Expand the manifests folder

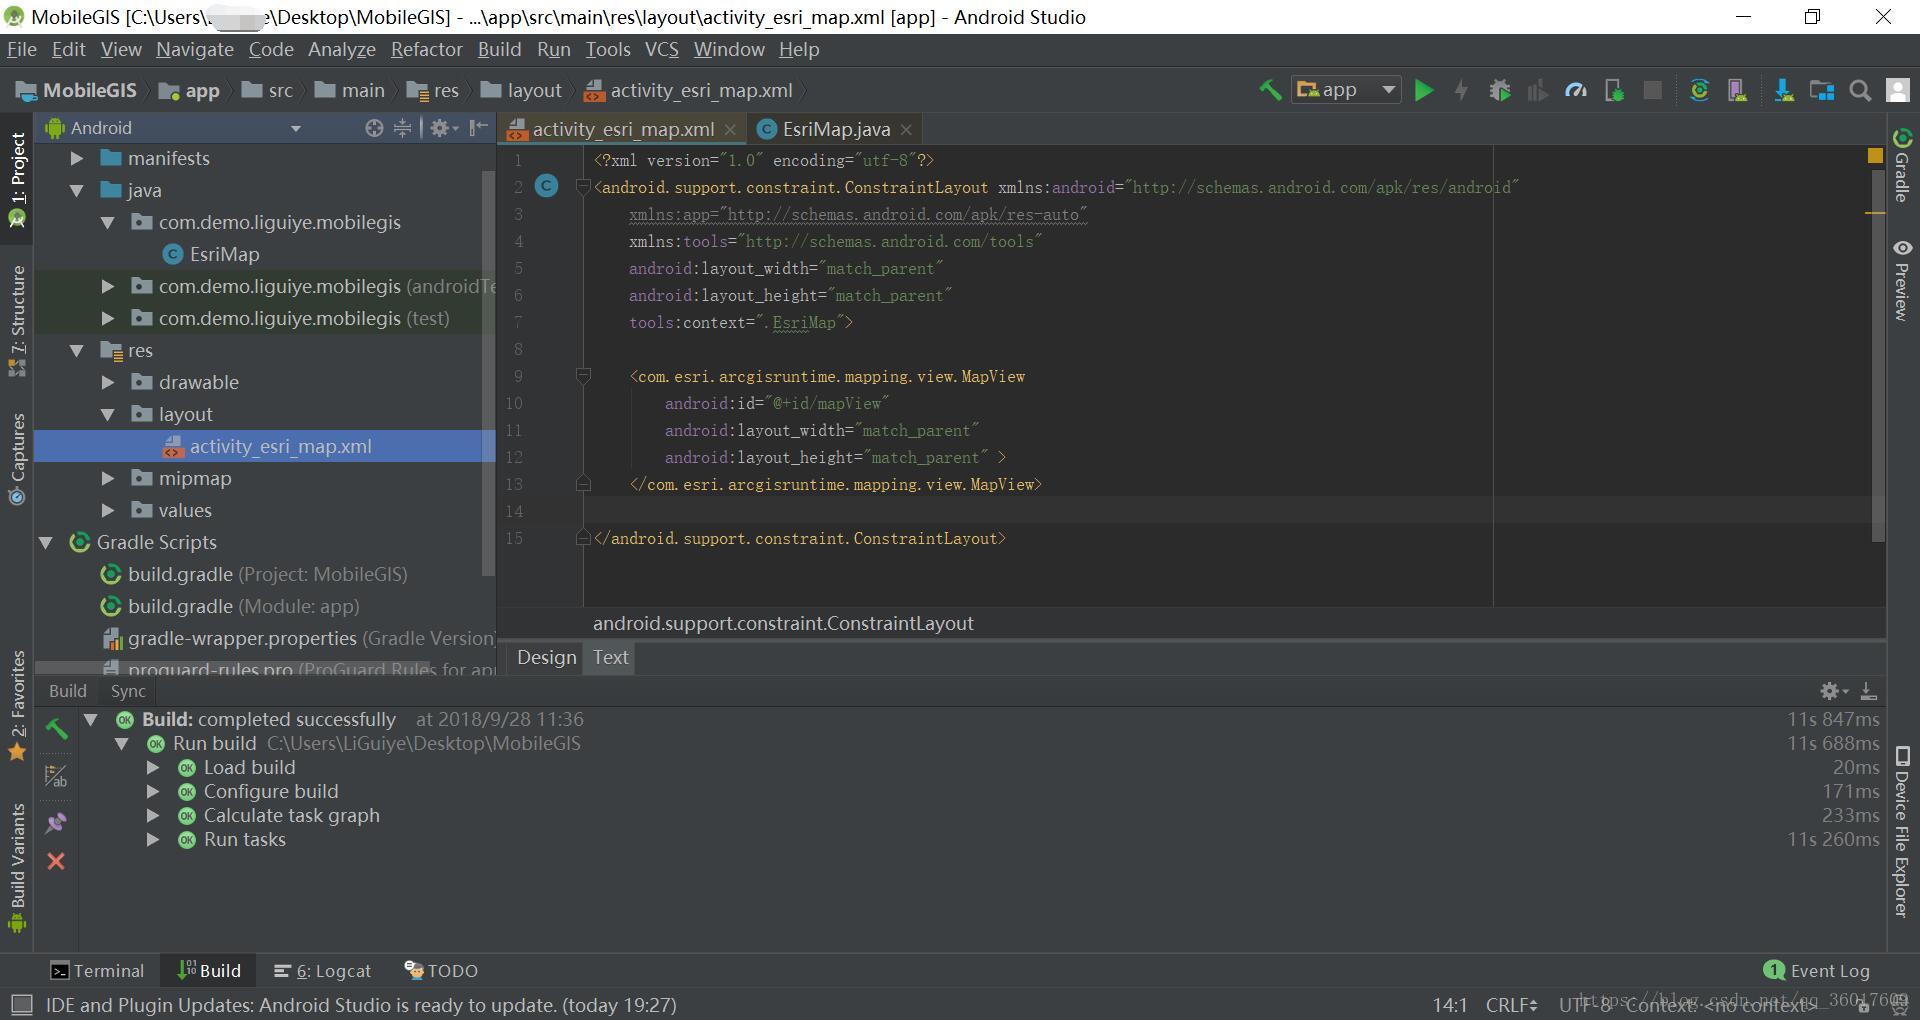coord(77,158)
